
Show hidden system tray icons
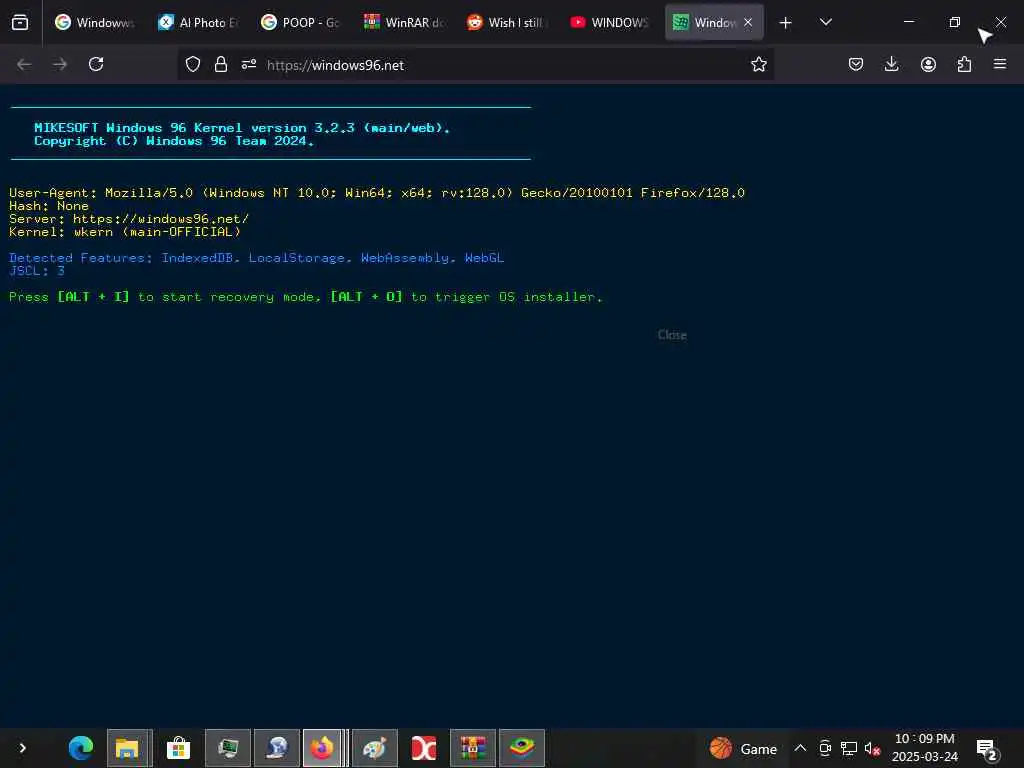pyautogui.click(x=800, y=748)
